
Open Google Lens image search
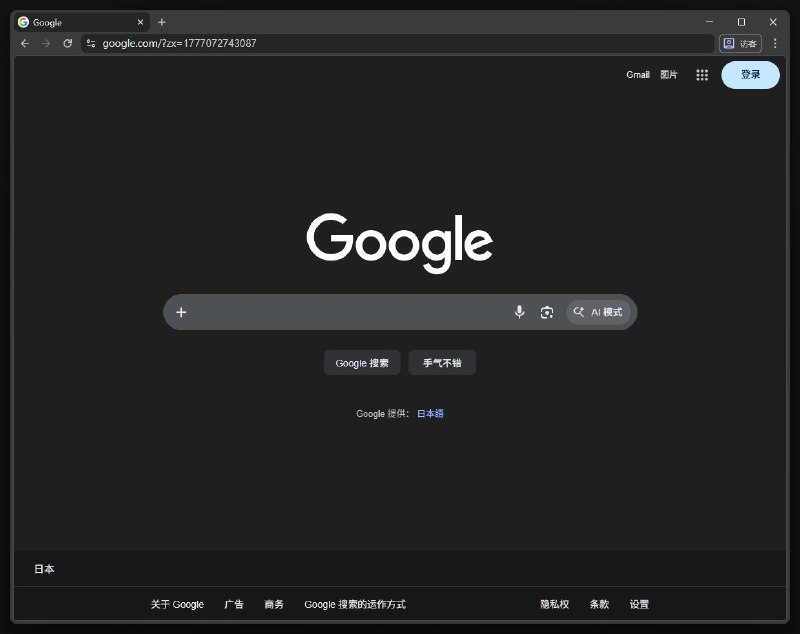click(546, 312)
